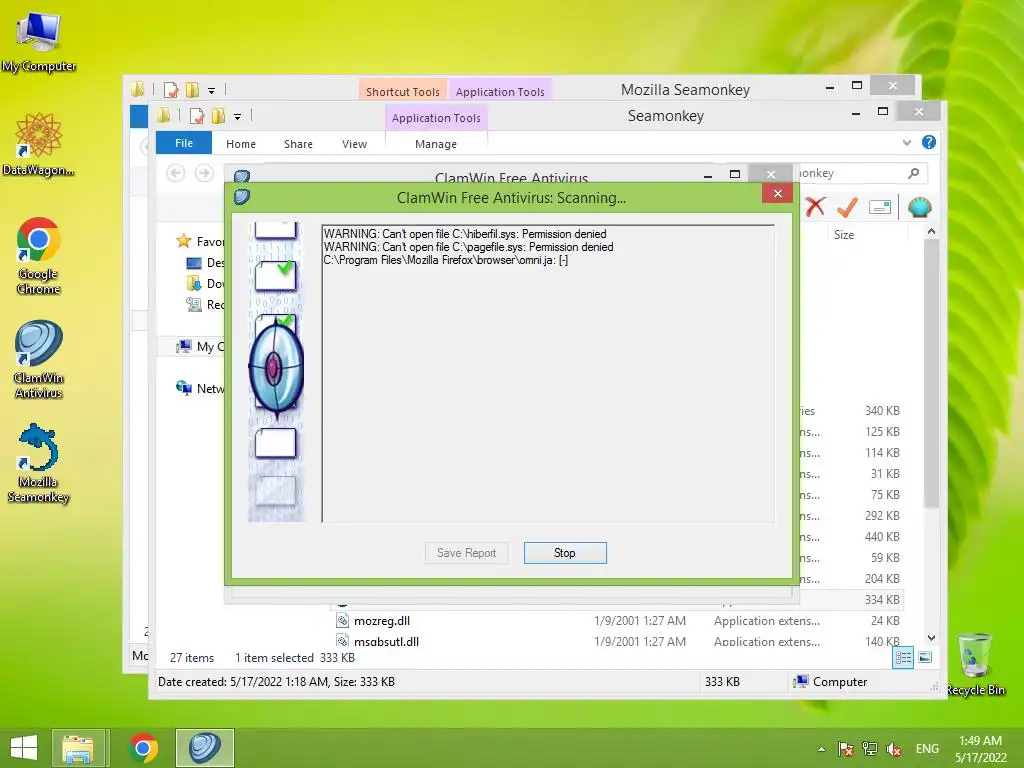Open the volume tray icon

pyautogui.click(x=893, y=749)
